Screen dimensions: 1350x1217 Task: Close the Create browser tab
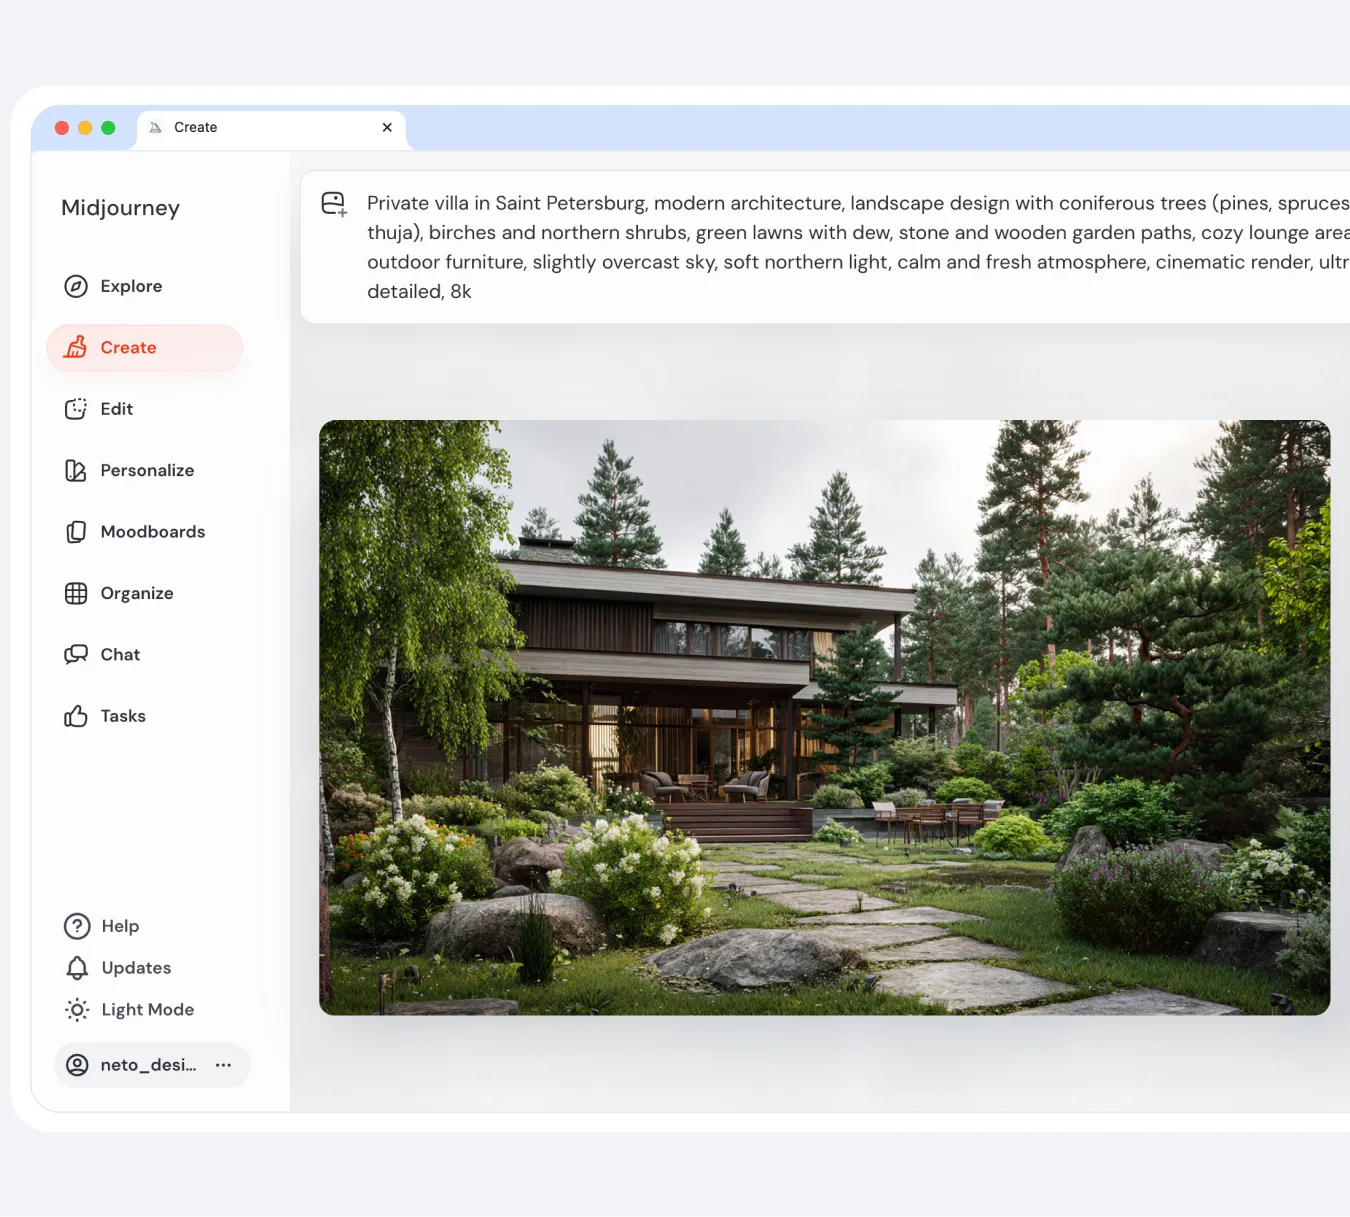387,128
